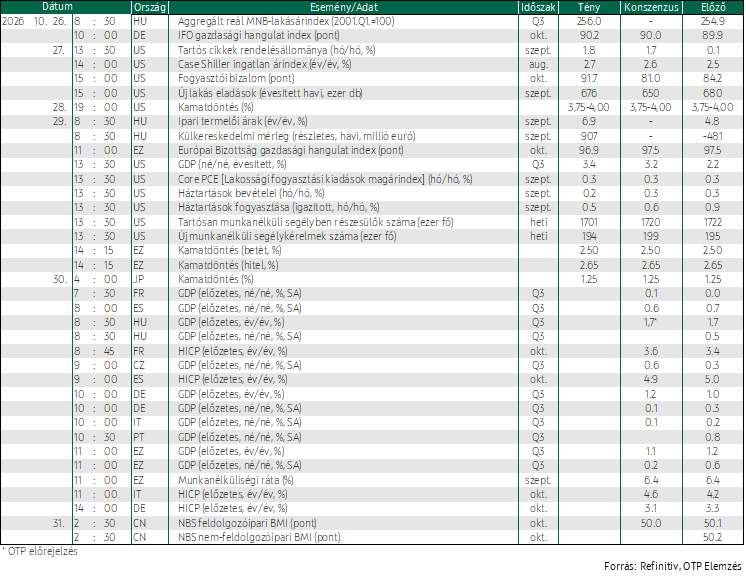Click the 1,7* Hungarian GDP consensus value
The width and height of the screenshot is (746, 576).
651,322
